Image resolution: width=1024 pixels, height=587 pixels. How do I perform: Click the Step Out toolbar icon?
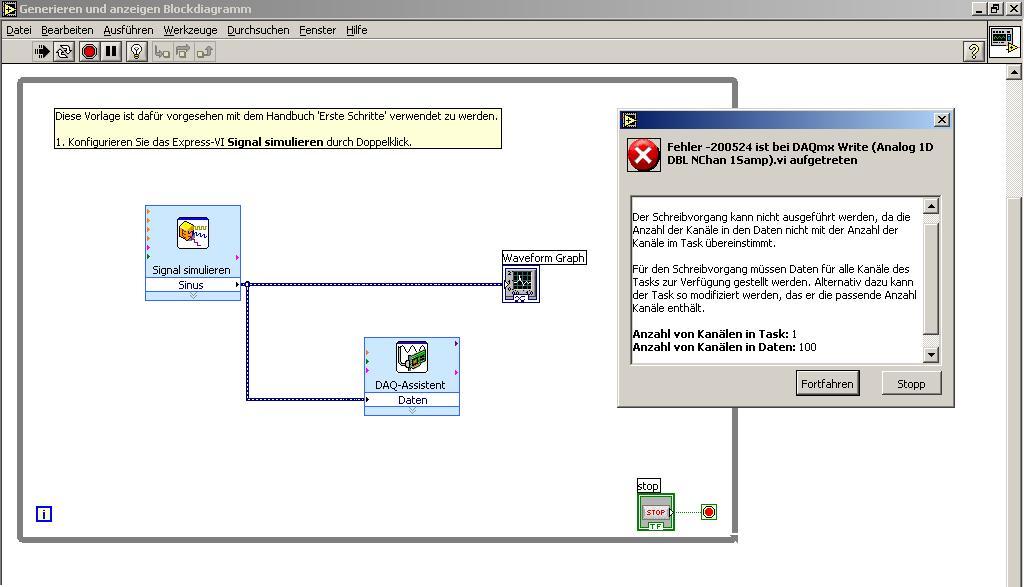[204, 52]
